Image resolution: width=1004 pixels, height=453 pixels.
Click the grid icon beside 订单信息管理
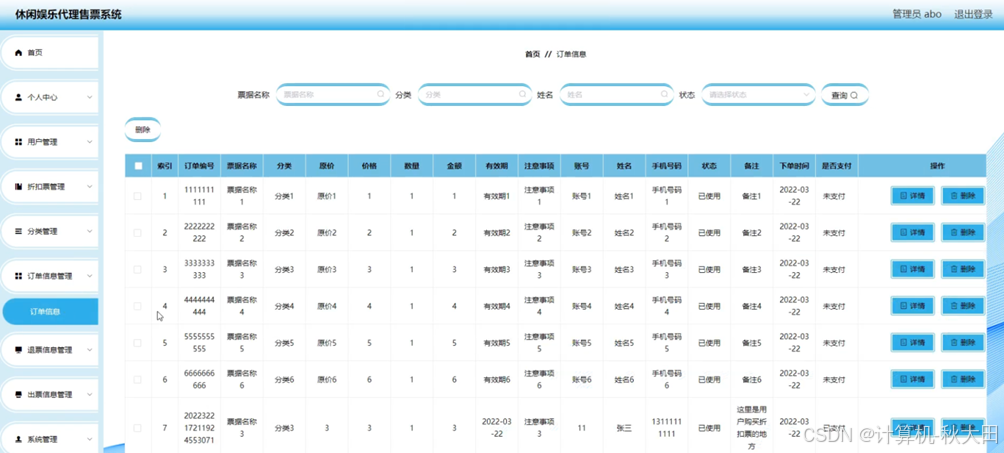19,276
